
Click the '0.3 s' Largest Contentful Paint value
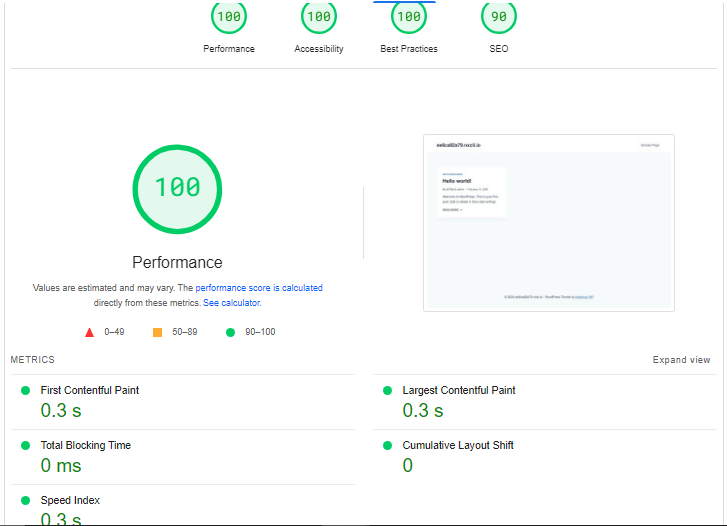click(423, 411)
